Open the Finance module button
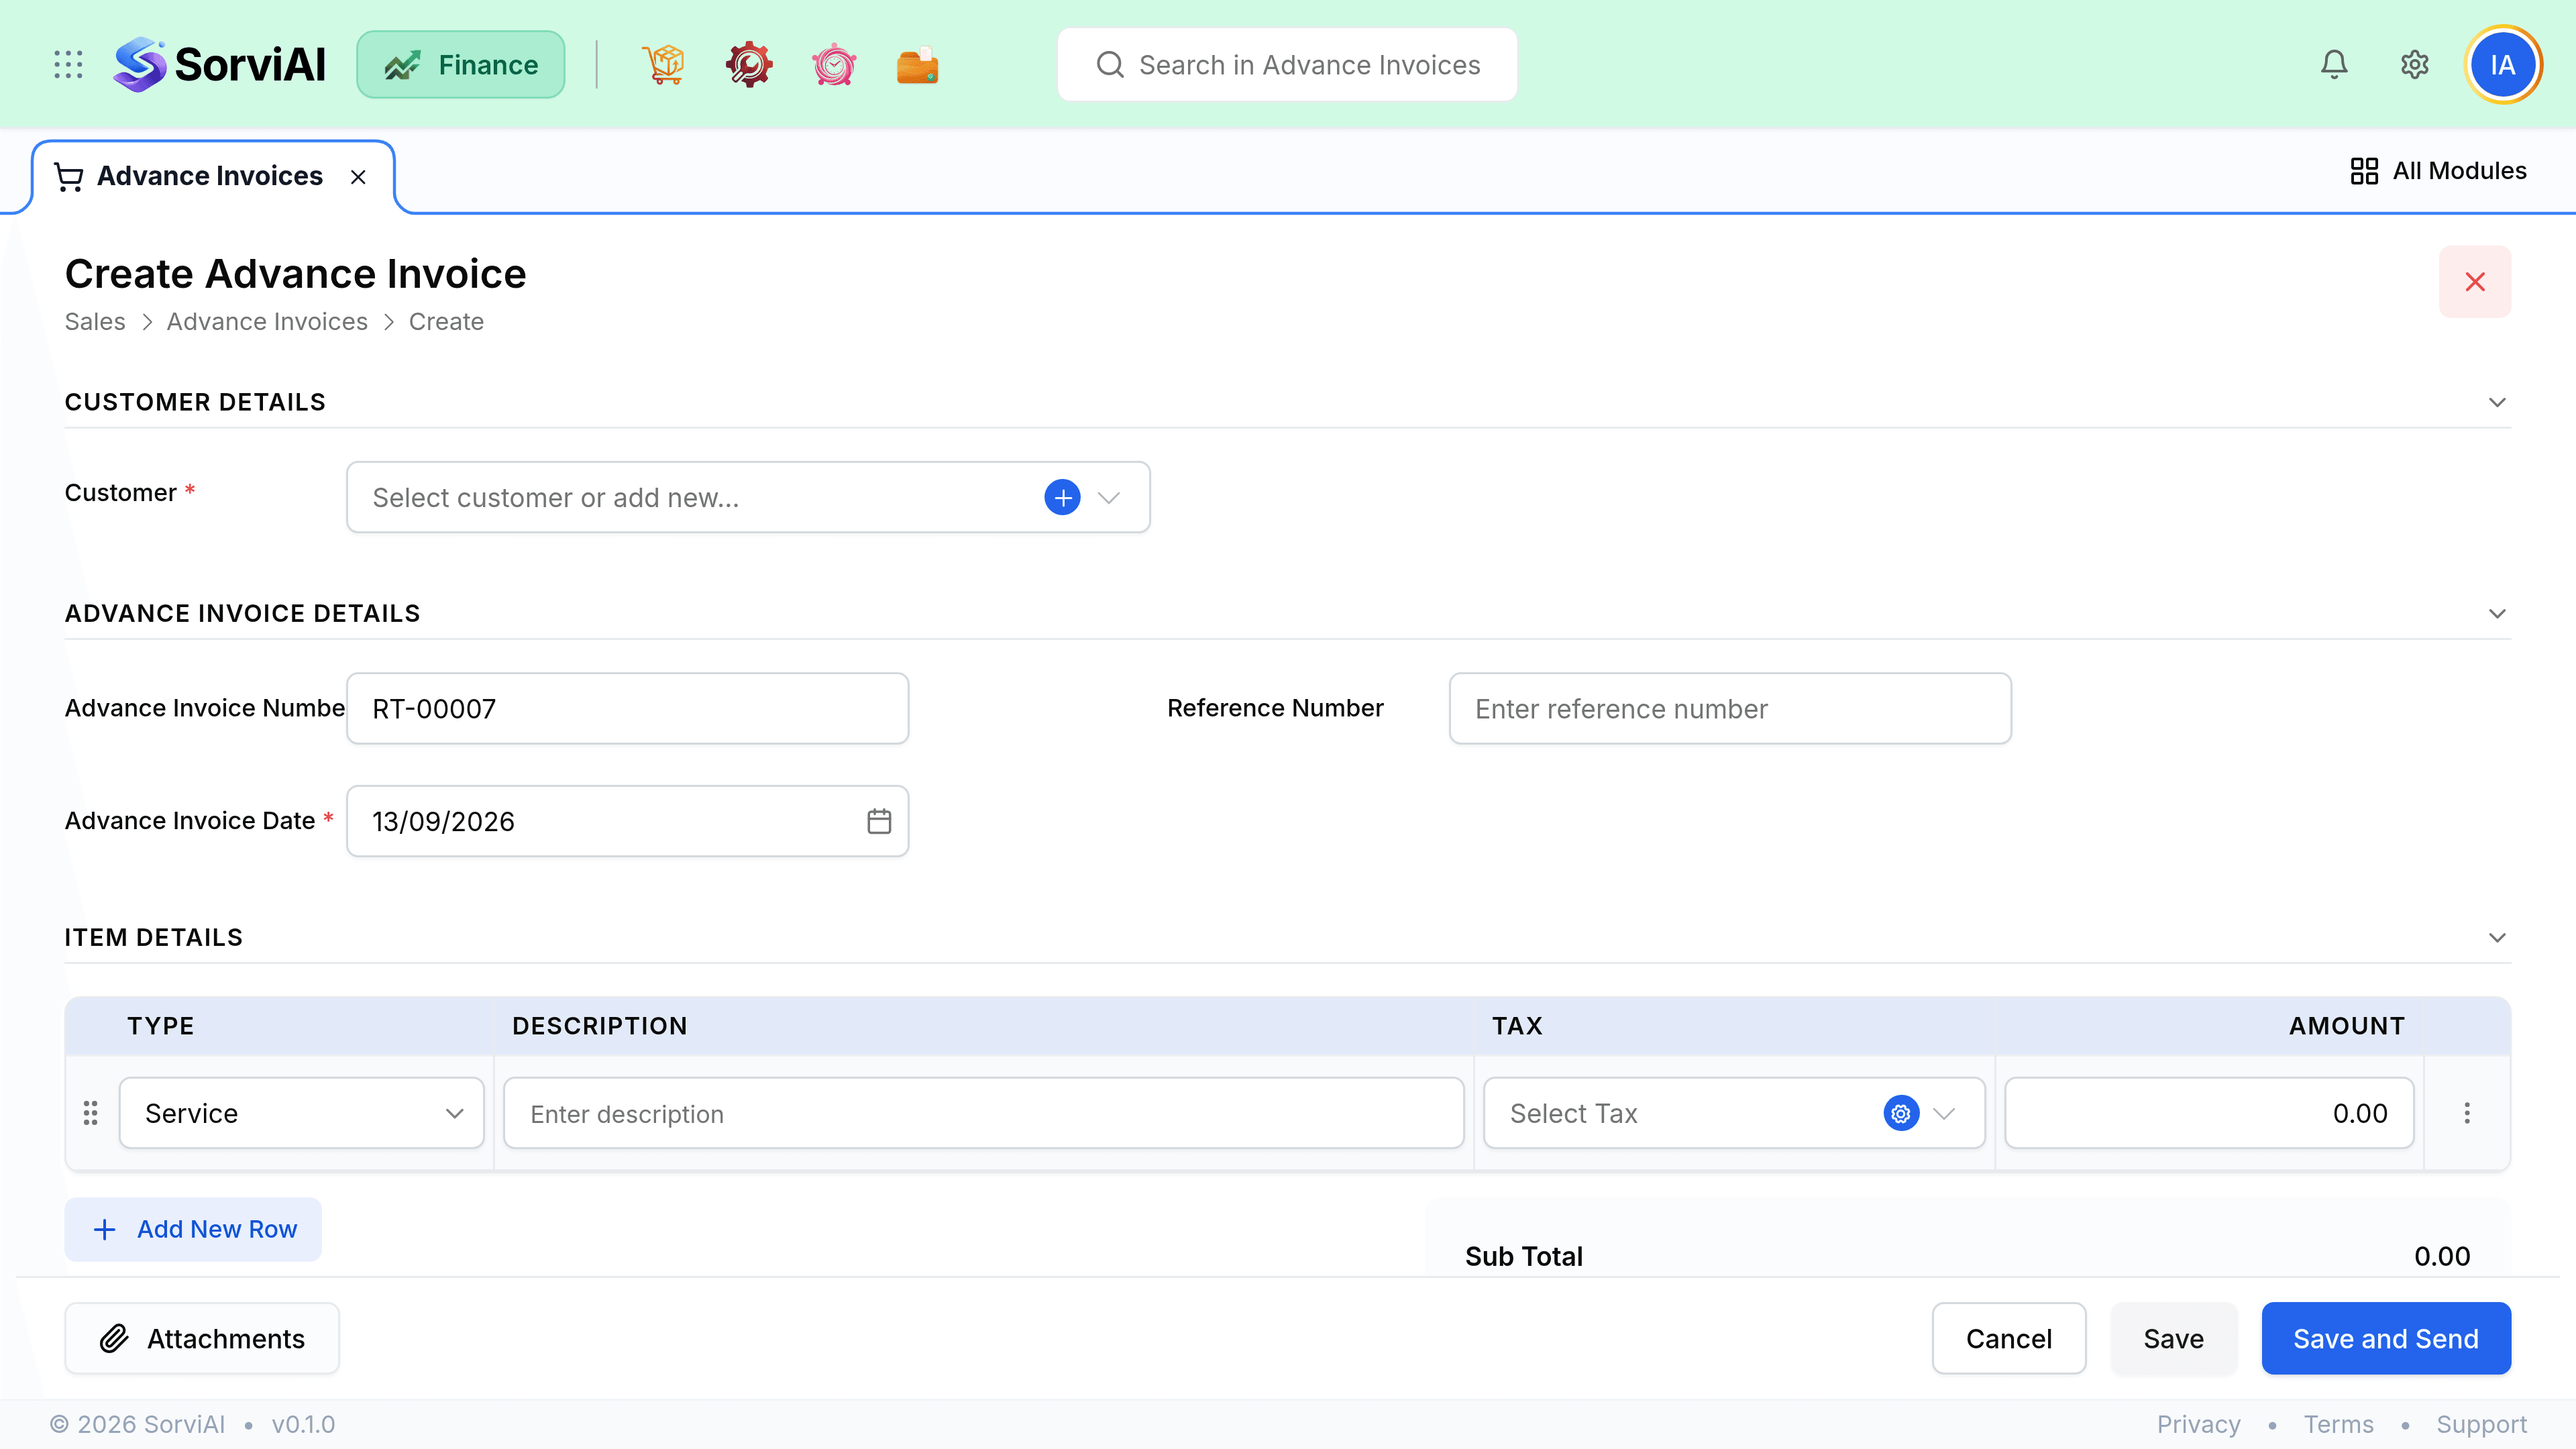2576x1449 pixels. 461,65
